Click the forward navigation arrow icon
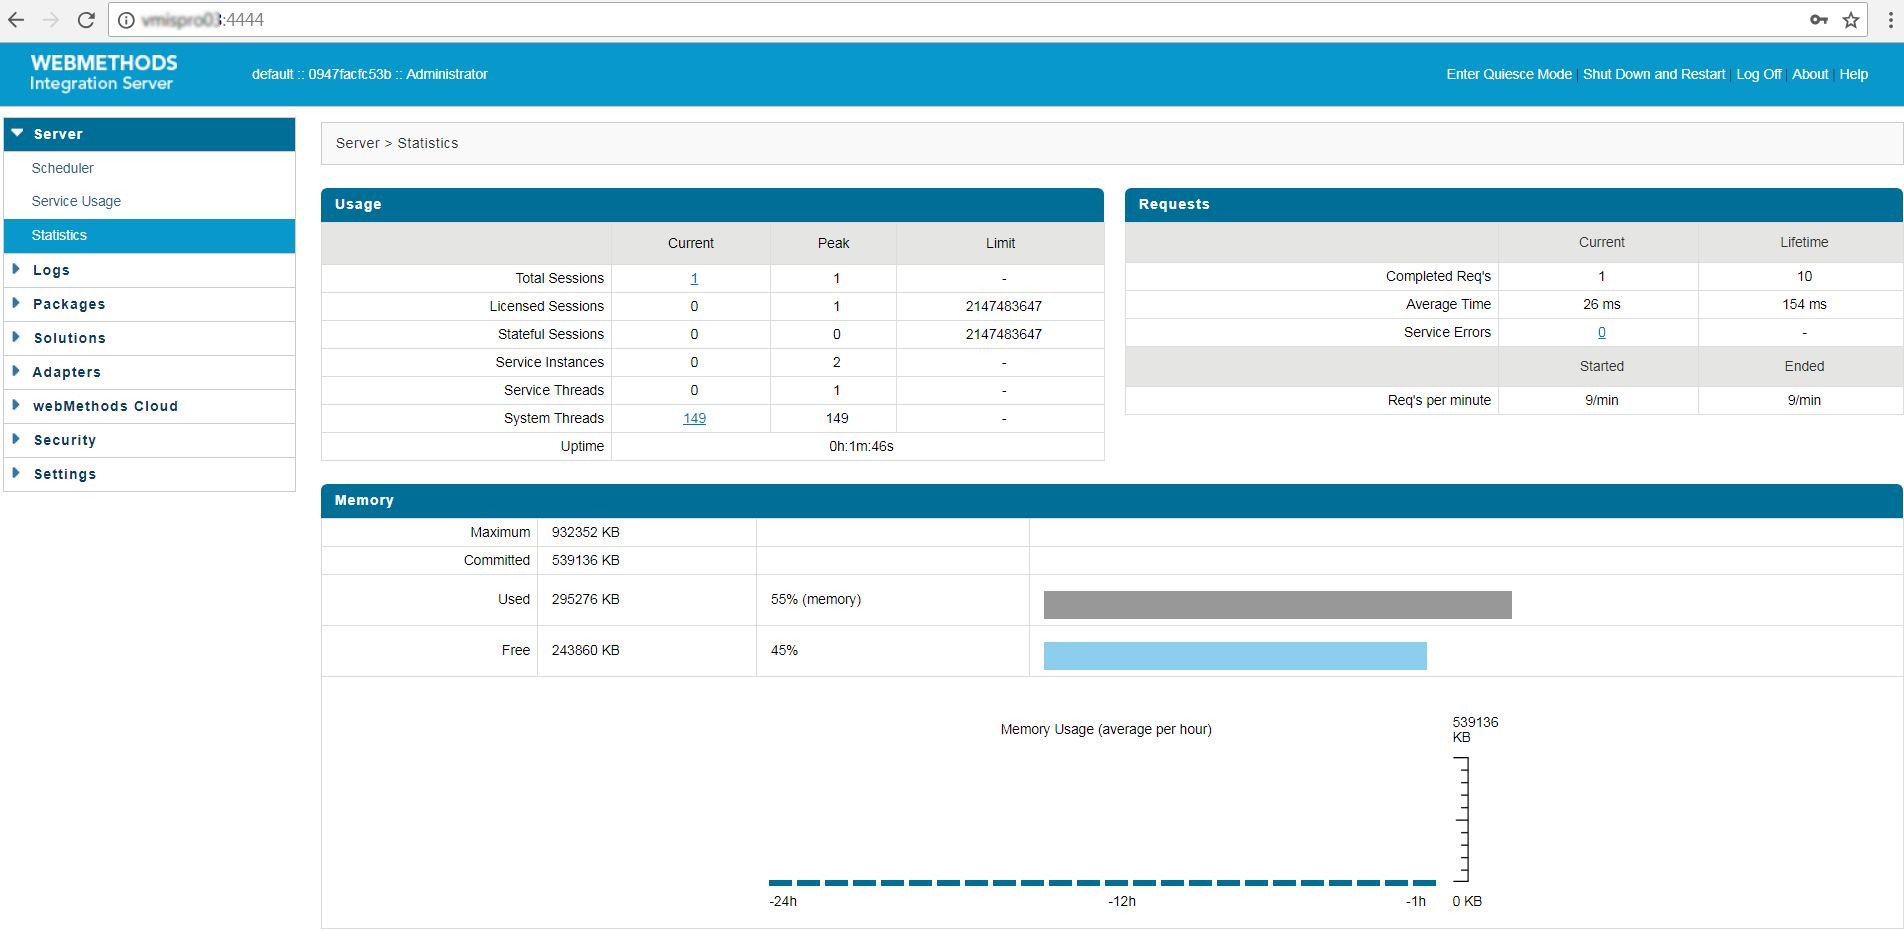The height and width of the screenshot is (931, 1904). click(50, 19)
